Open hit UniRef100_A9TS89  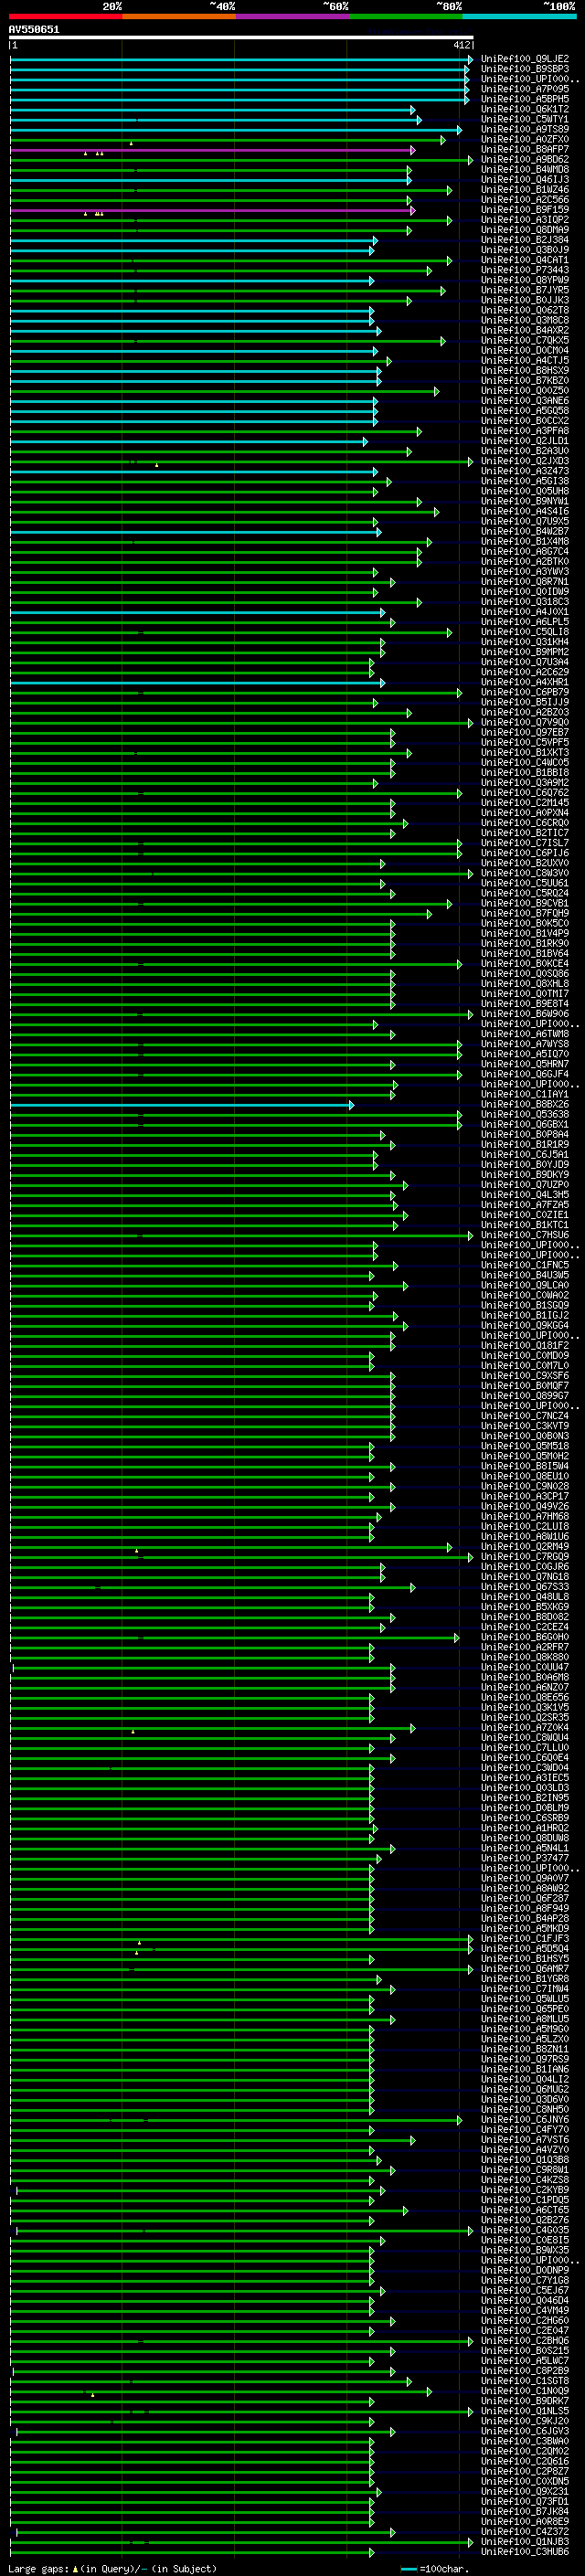tap(525, 129)
